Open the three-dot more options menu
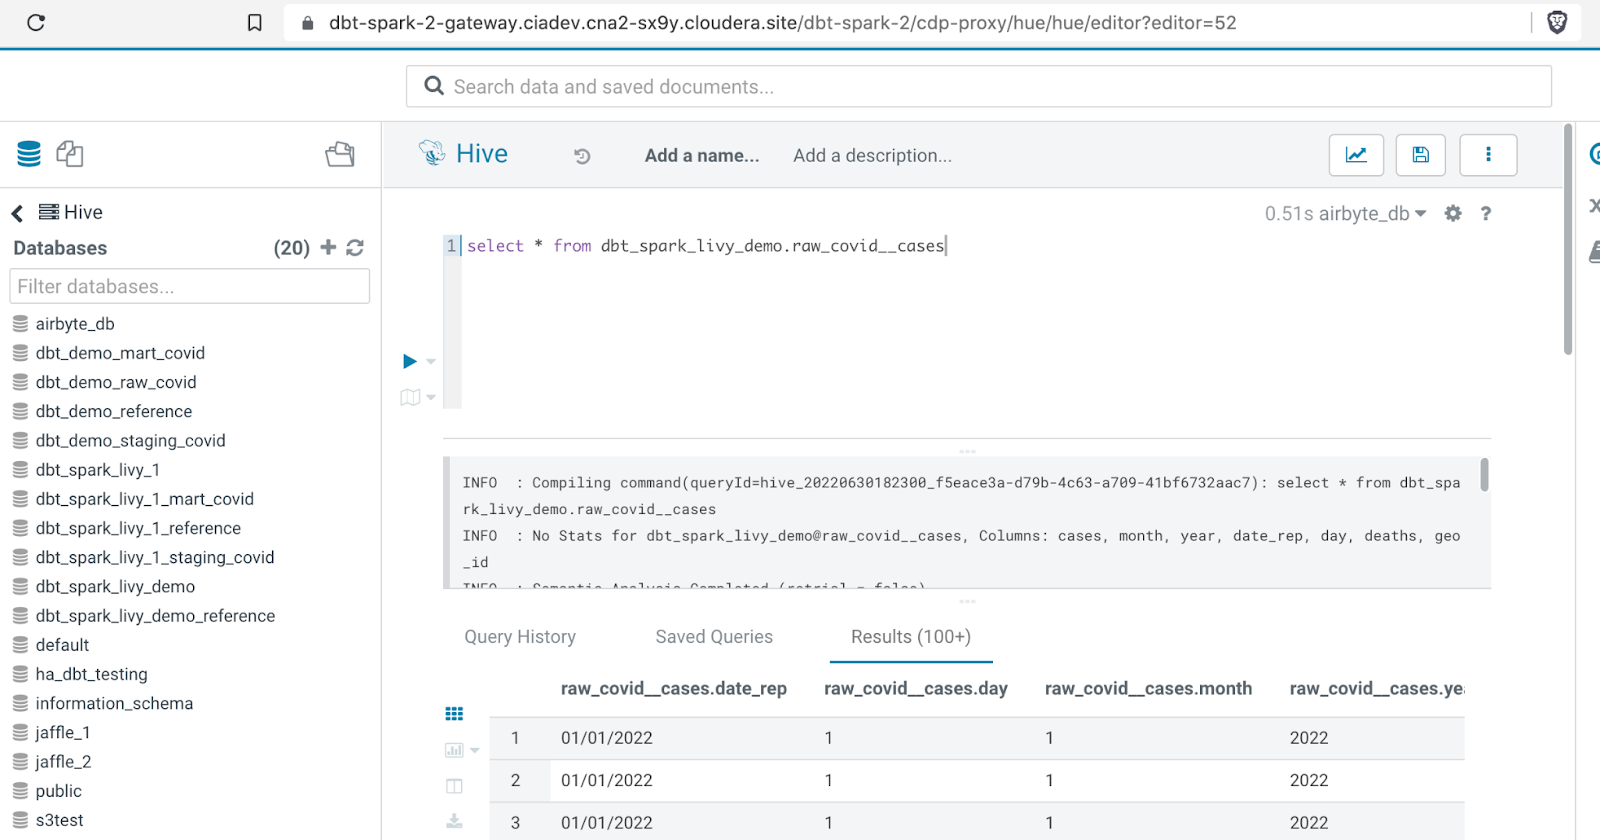1600x840 pixels. pos(1488,155)
